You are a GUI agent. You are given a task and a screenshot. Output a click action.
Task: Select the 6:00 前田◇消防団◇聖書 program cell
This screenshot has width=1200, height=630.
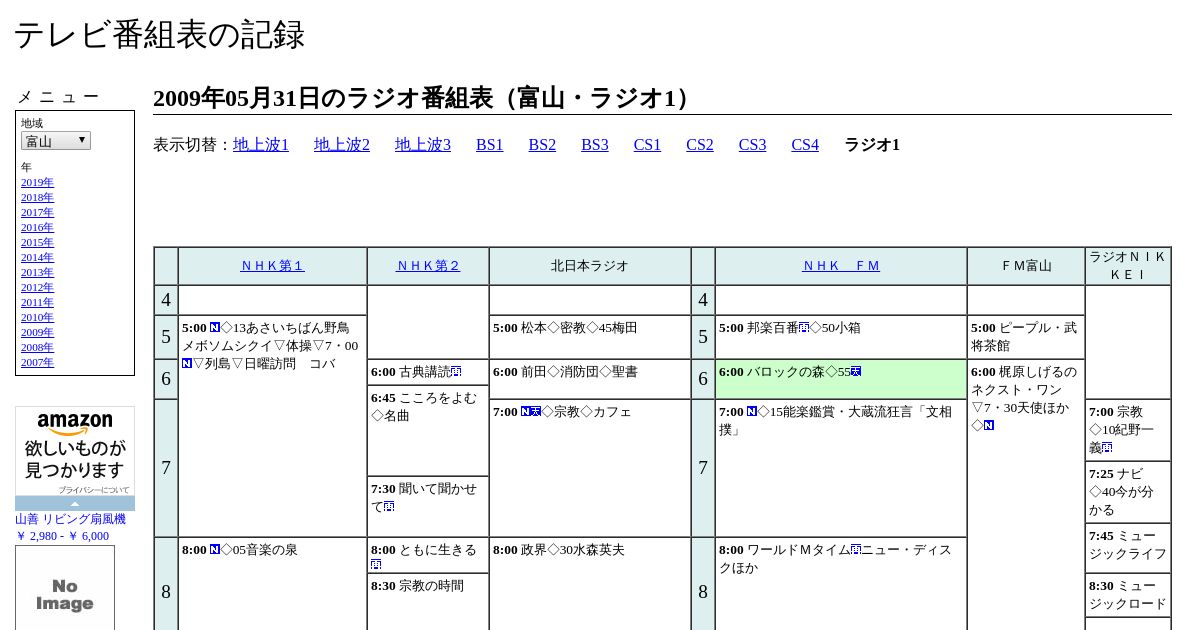coord(590,379)
